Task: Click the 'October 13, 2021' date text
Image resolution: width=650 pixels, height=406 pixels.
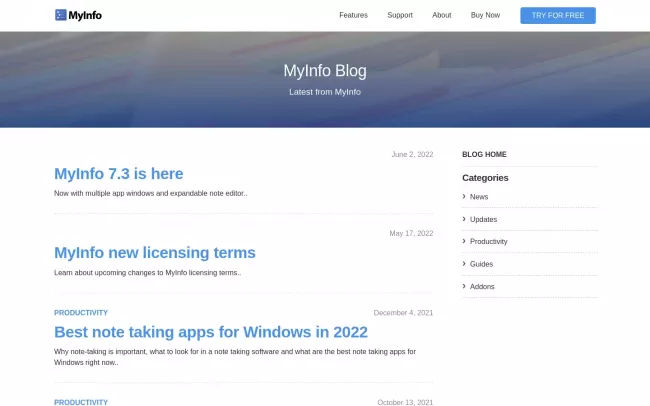Action: point(405,402)
